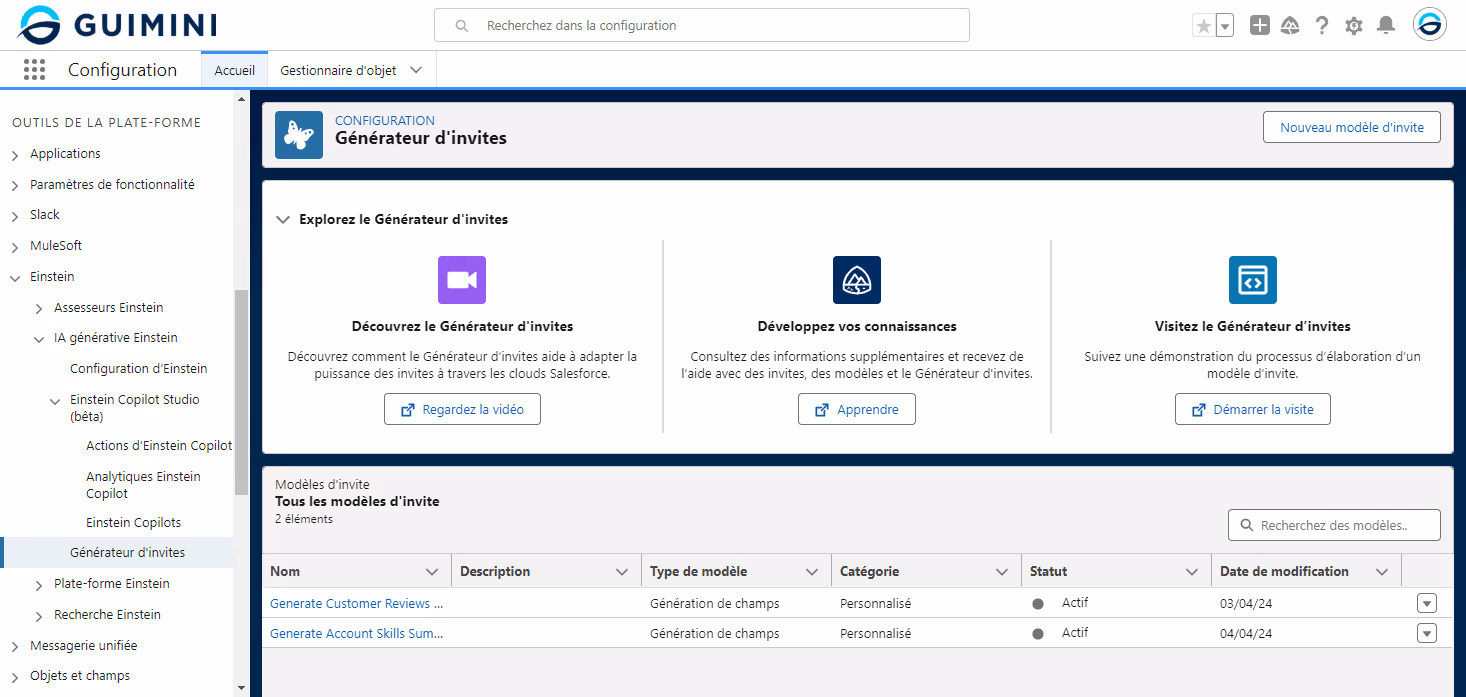
Task: Open the Gestionnaire d'objet tab dropdown chevron
Action: (x=417, y=70)
